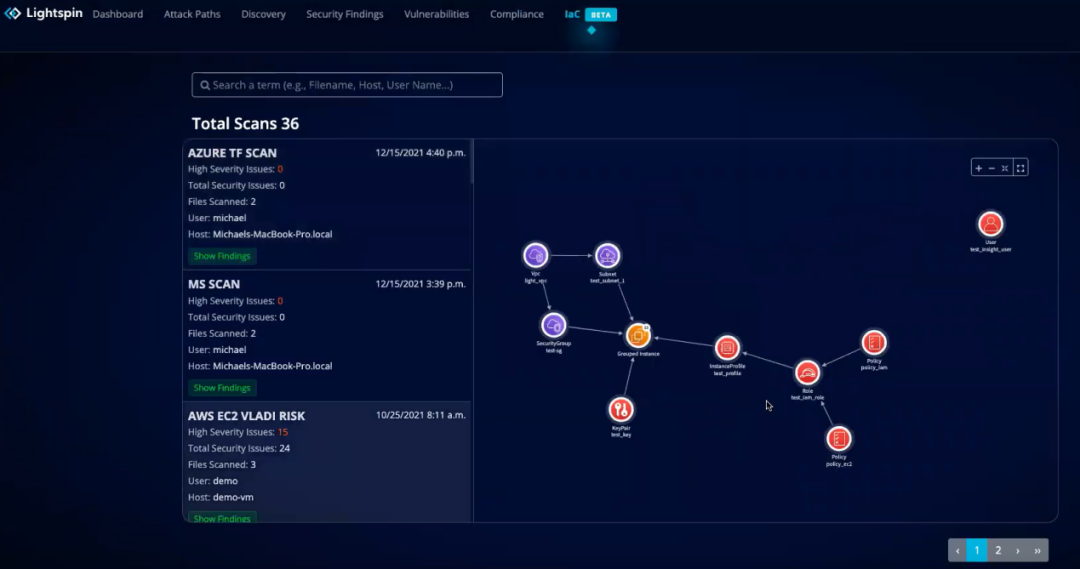Click the search magnifier icon
Image resolution: width=1080 pixels, height=569 pixels.
[205, 85]
